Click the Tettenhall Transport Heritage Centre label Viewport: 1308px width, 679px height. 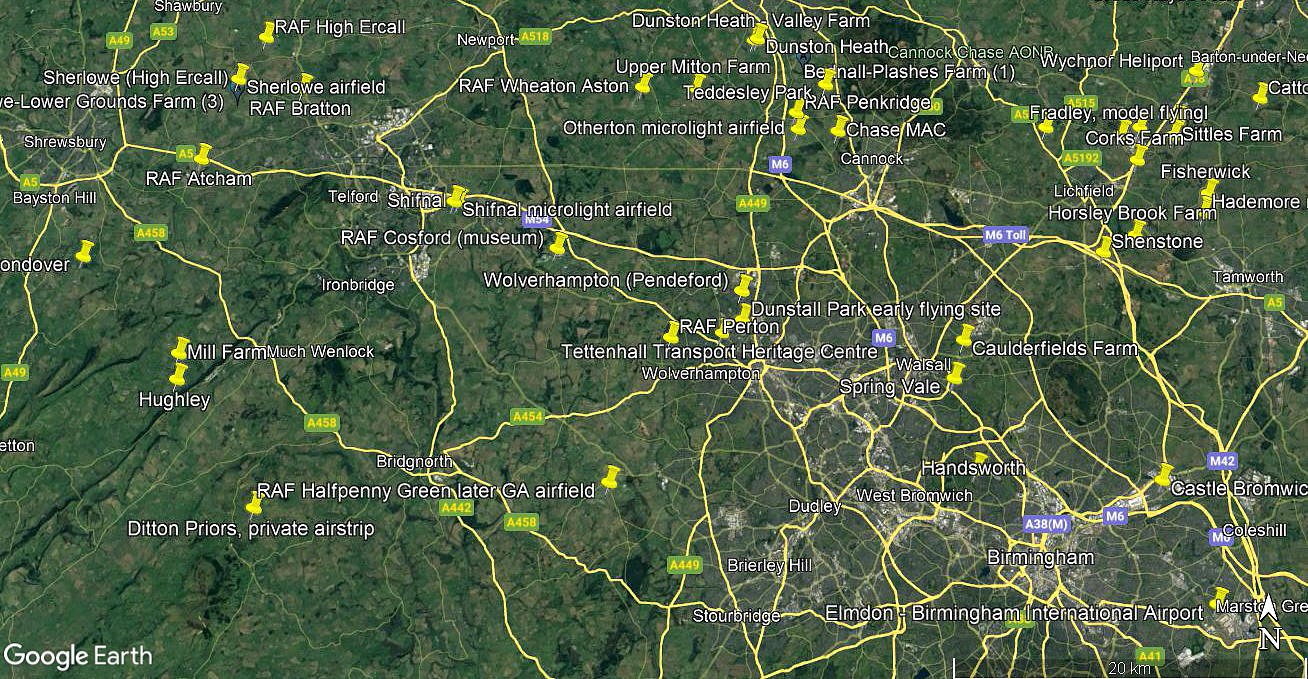tap(720, 352)
